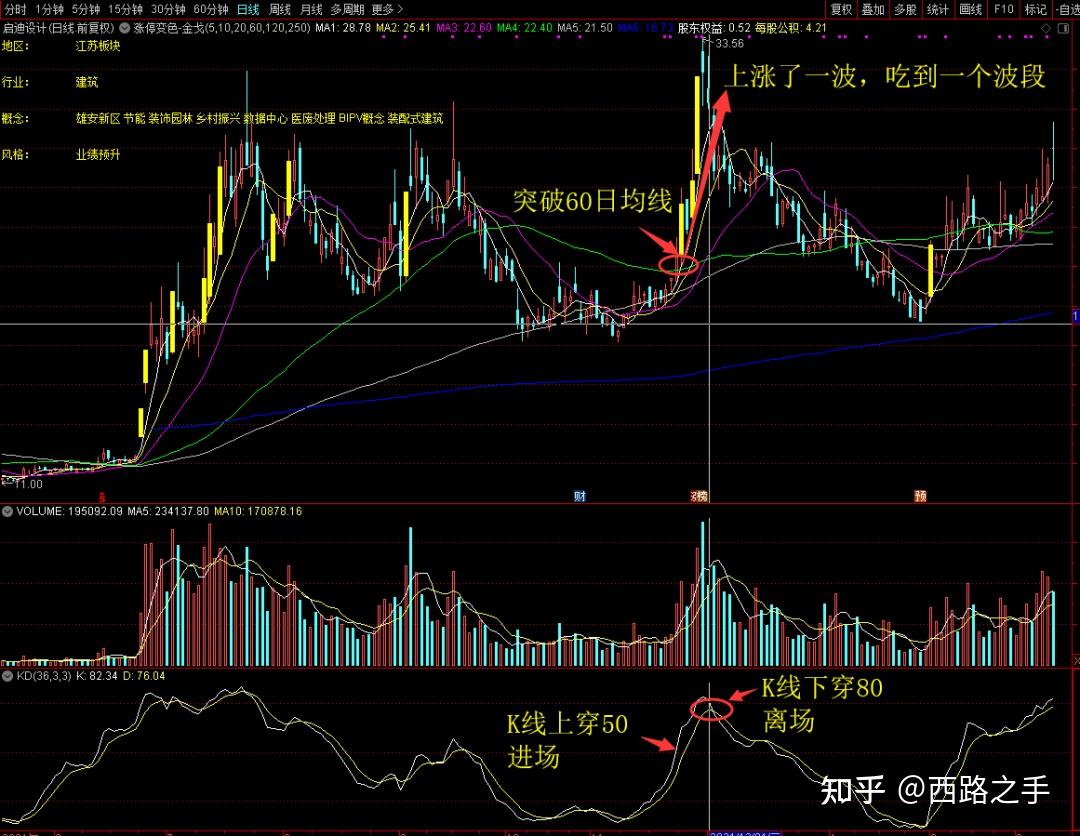Click the MA5: 21.50 value in main chart
Viewport: 1080px width, 836px height.
(x=585, y=28)
